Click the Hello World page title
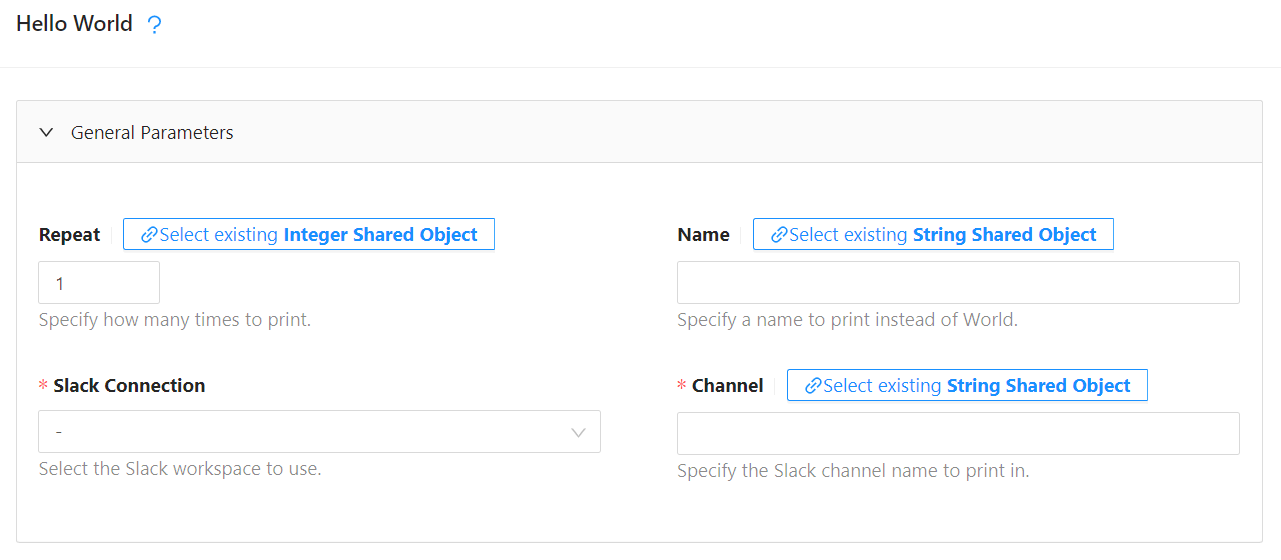 (75, 24)
